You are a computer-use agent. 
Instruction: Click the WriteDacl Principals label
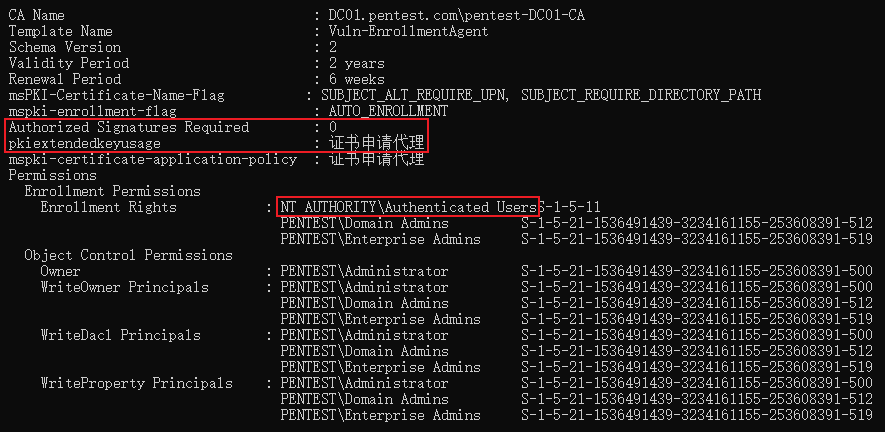pyautogui.click(x=120, y=335)
